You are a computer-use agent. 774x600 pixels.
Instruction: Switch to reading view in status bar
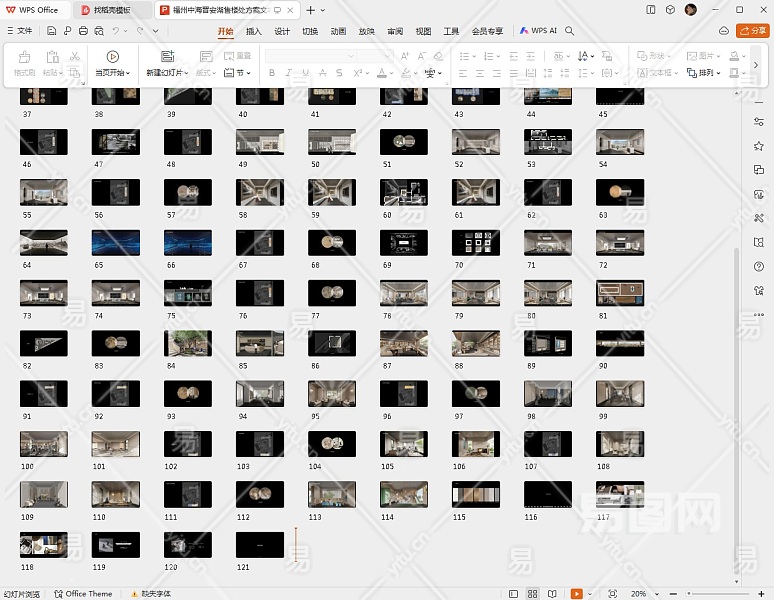point(552,594)
